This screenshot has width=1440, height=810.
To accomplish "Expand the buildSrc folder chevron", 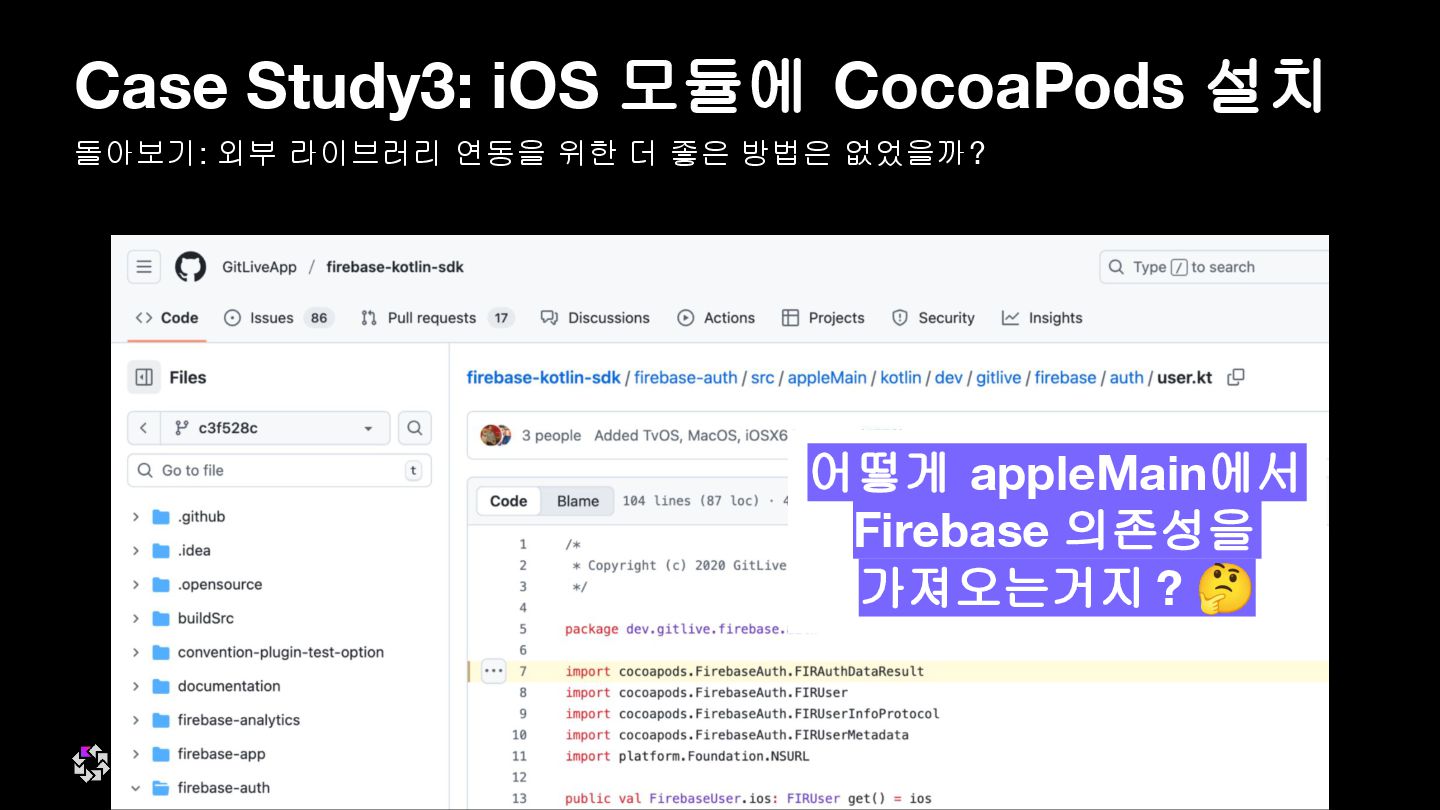I will coord(136,619).
